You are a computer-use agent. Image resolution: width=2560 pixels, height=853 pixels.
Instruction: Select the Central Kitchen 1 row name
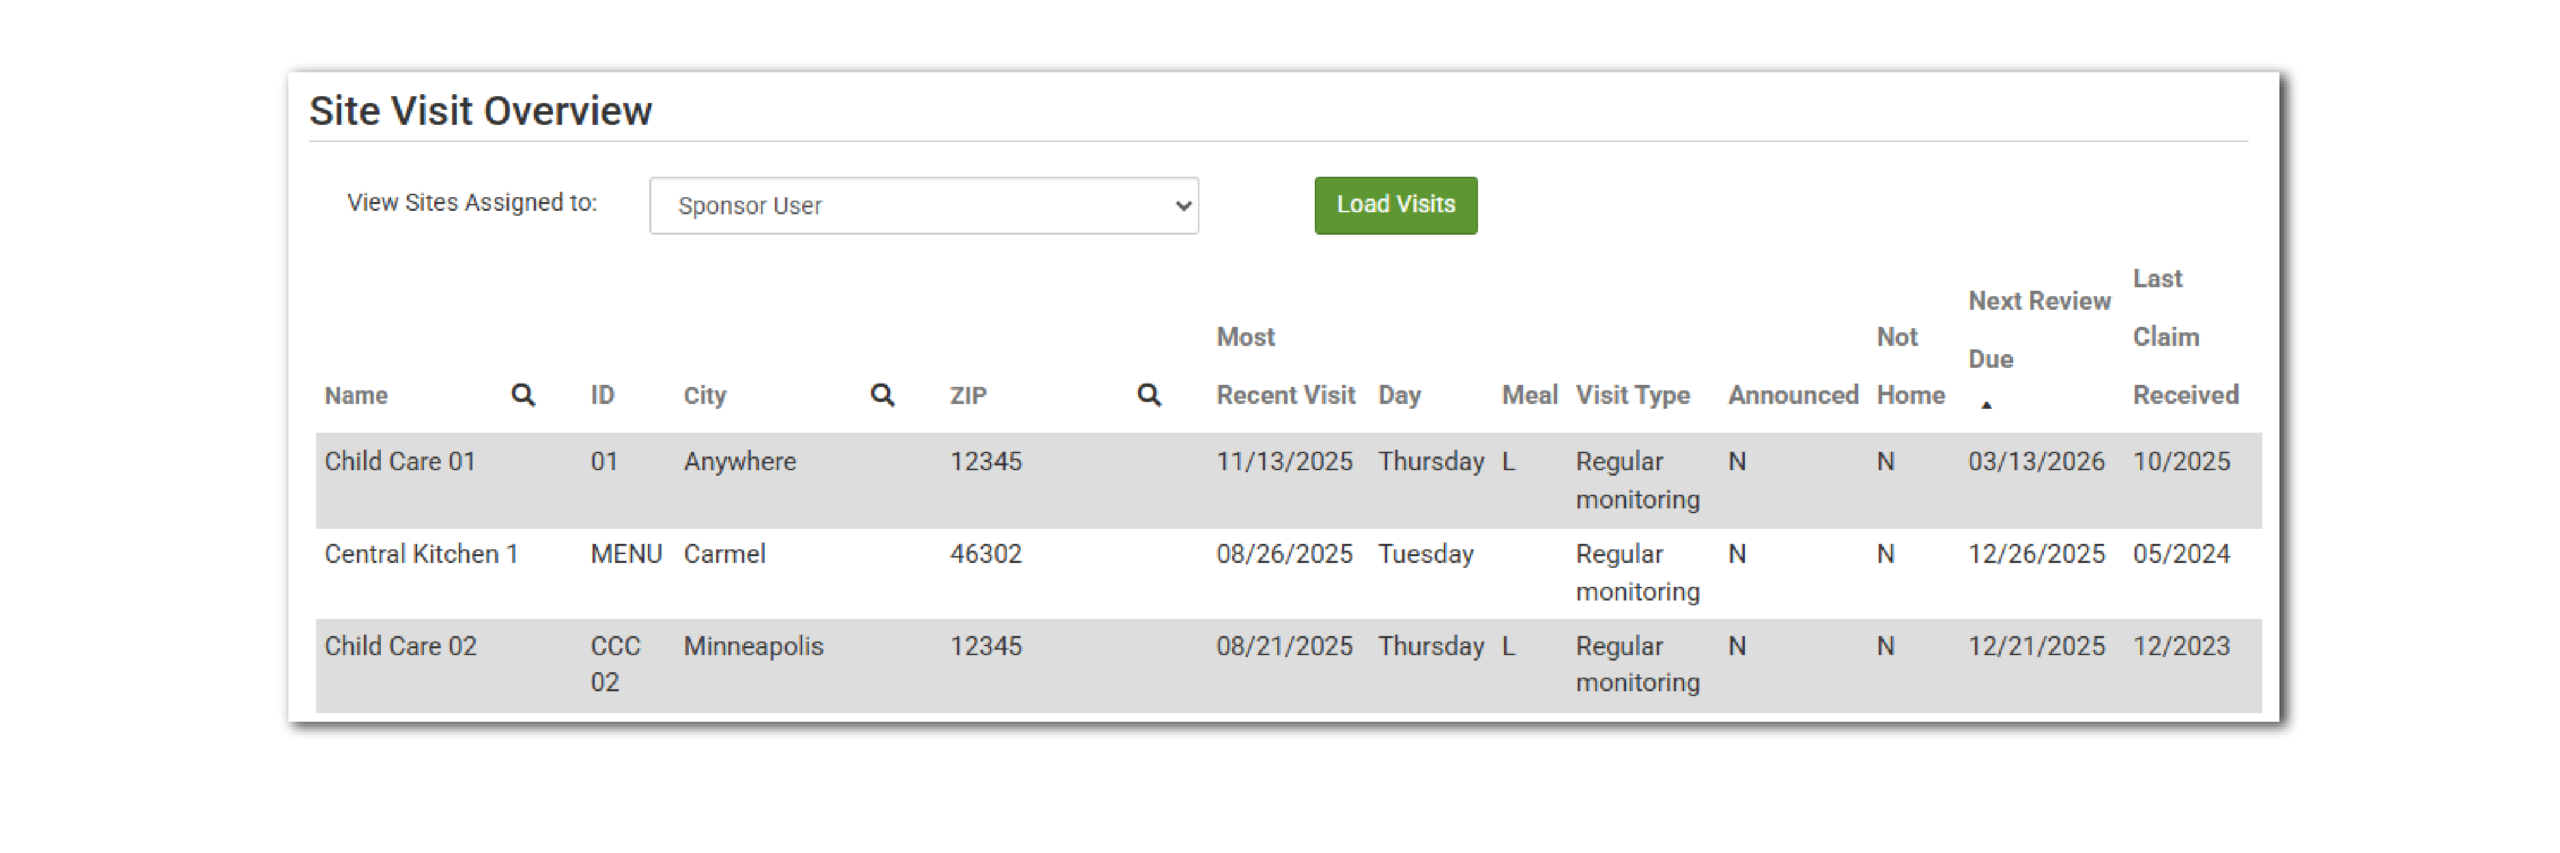[x=421, y=554]
